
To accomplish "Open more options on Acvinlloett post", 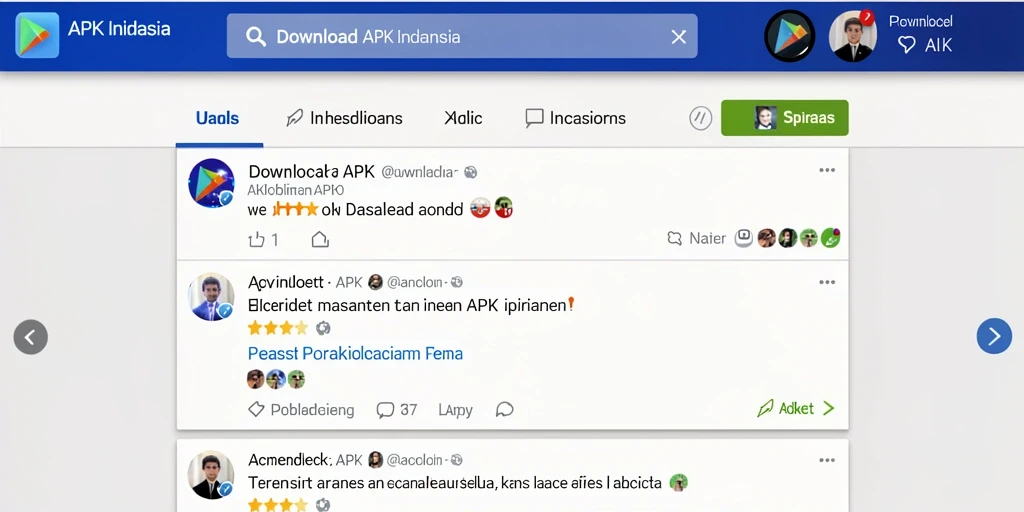I will (827, 282).
